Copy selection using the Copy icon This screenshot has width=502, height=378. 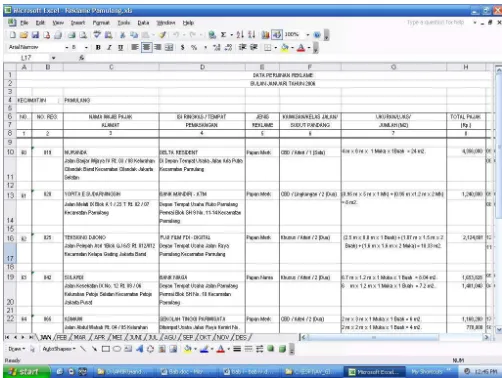[134, 35]
